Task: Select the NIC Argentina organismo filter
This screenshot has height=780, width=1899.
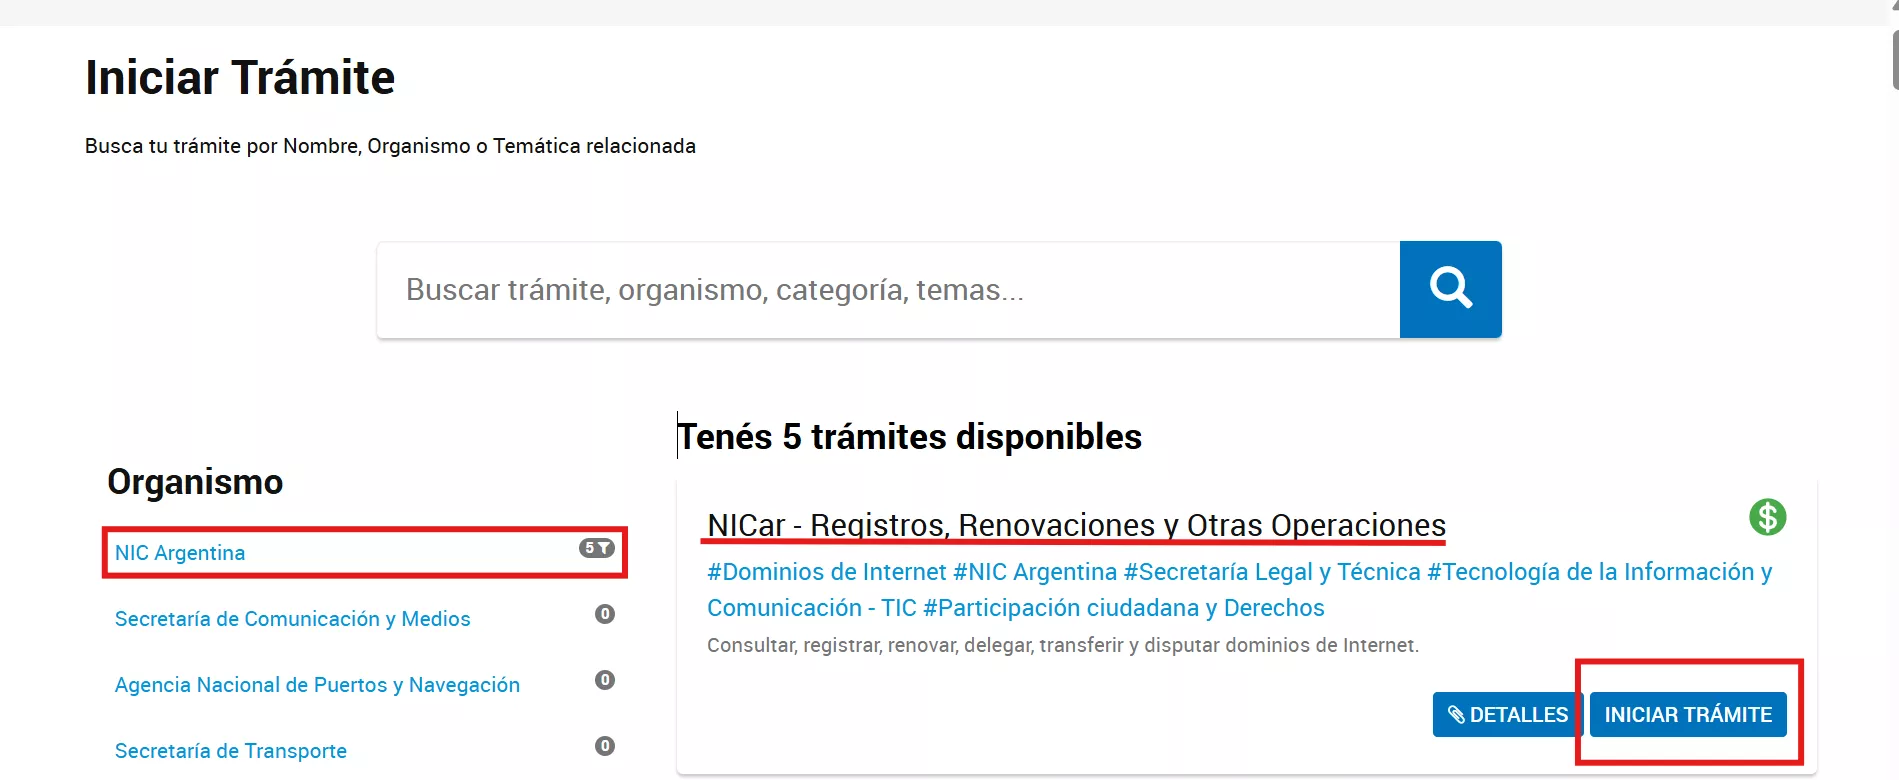Action: click(x=180, y=553)
